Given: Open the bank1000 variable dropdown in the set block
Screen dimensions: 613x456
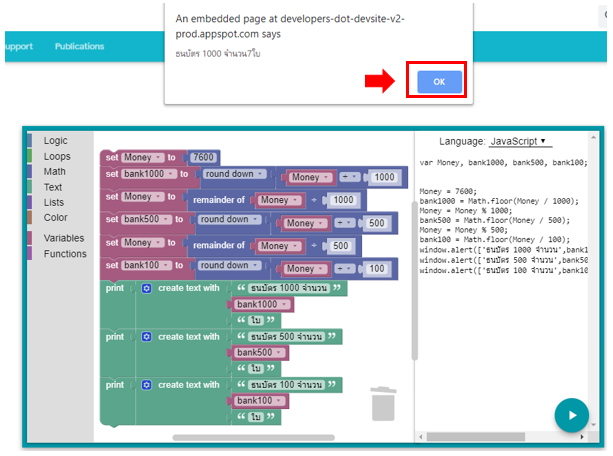Looking at the screenshot, I should tap(149, 174).
